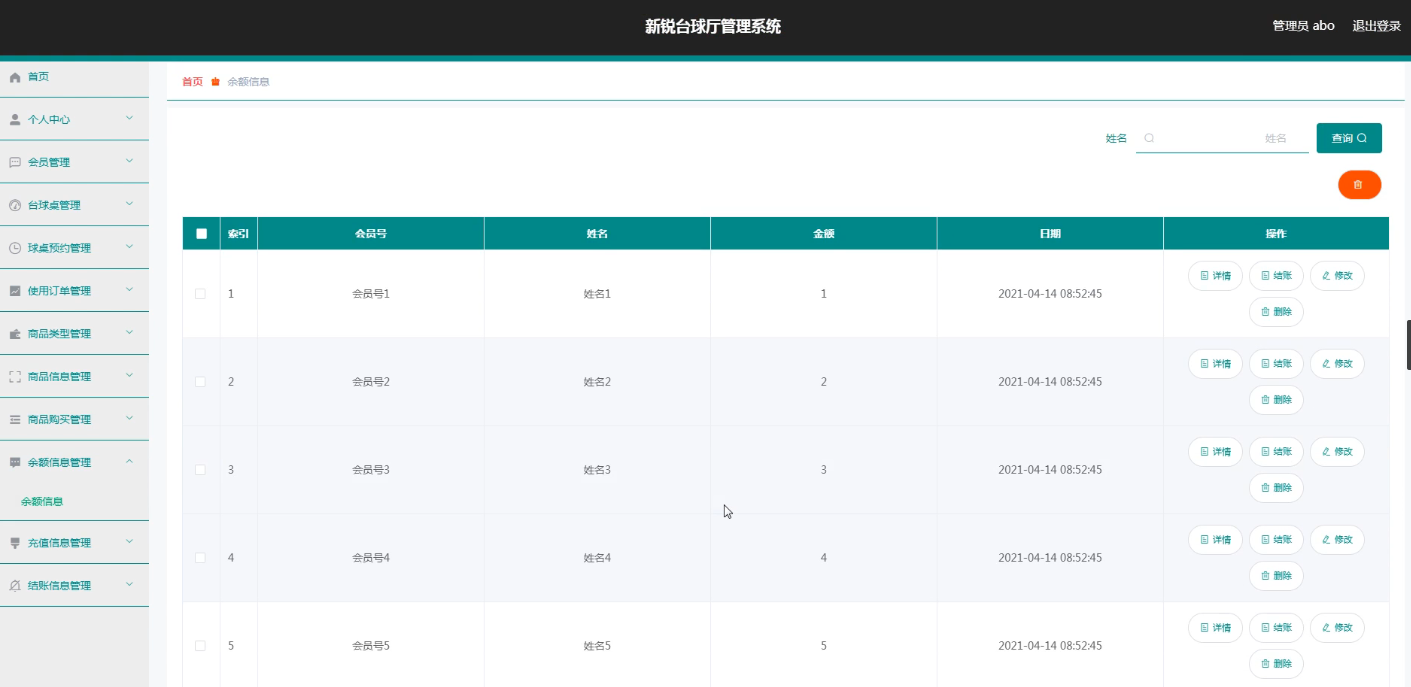Toggle the select-all checkbox in the table header
1411x687 pixels.
(201, 233)
